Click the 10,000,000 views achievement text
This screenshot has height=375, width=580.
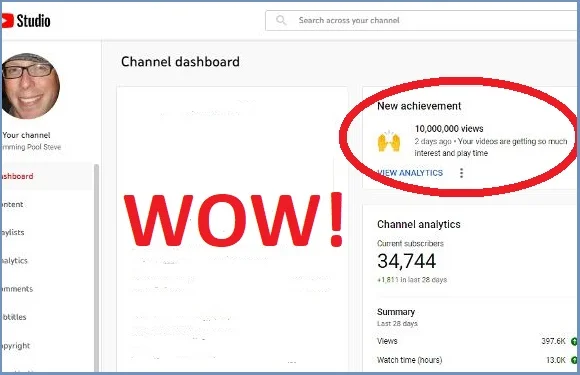(449, 129)
